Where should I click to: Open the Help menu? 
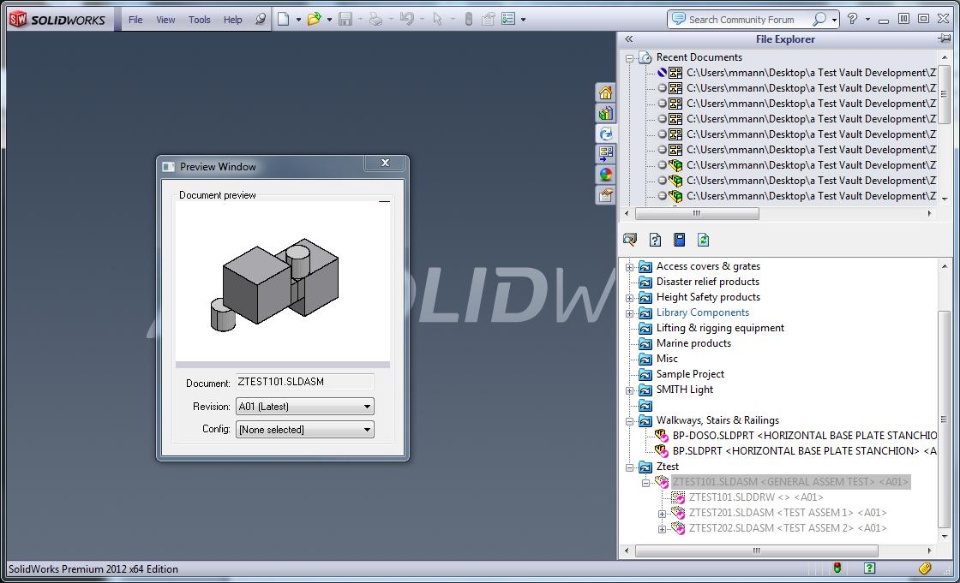click(x=233, y=20)
